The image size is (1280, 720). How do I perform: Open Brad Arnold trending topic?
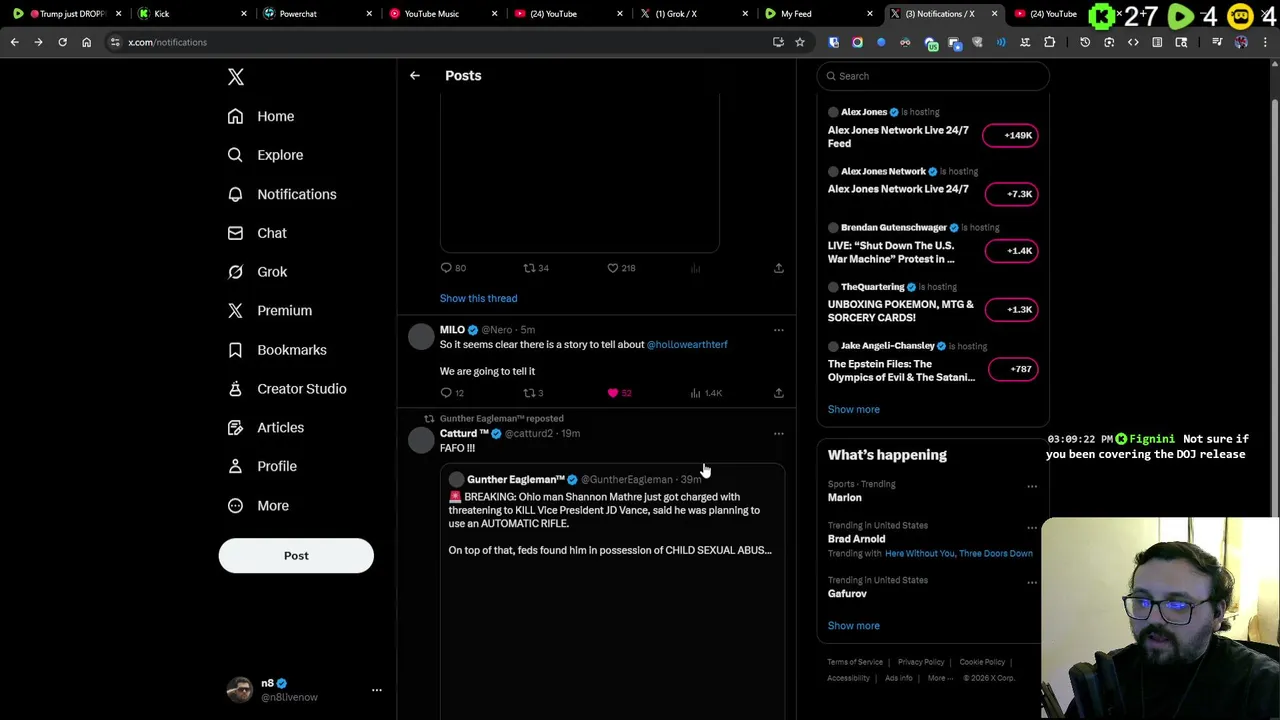(856, 539)
